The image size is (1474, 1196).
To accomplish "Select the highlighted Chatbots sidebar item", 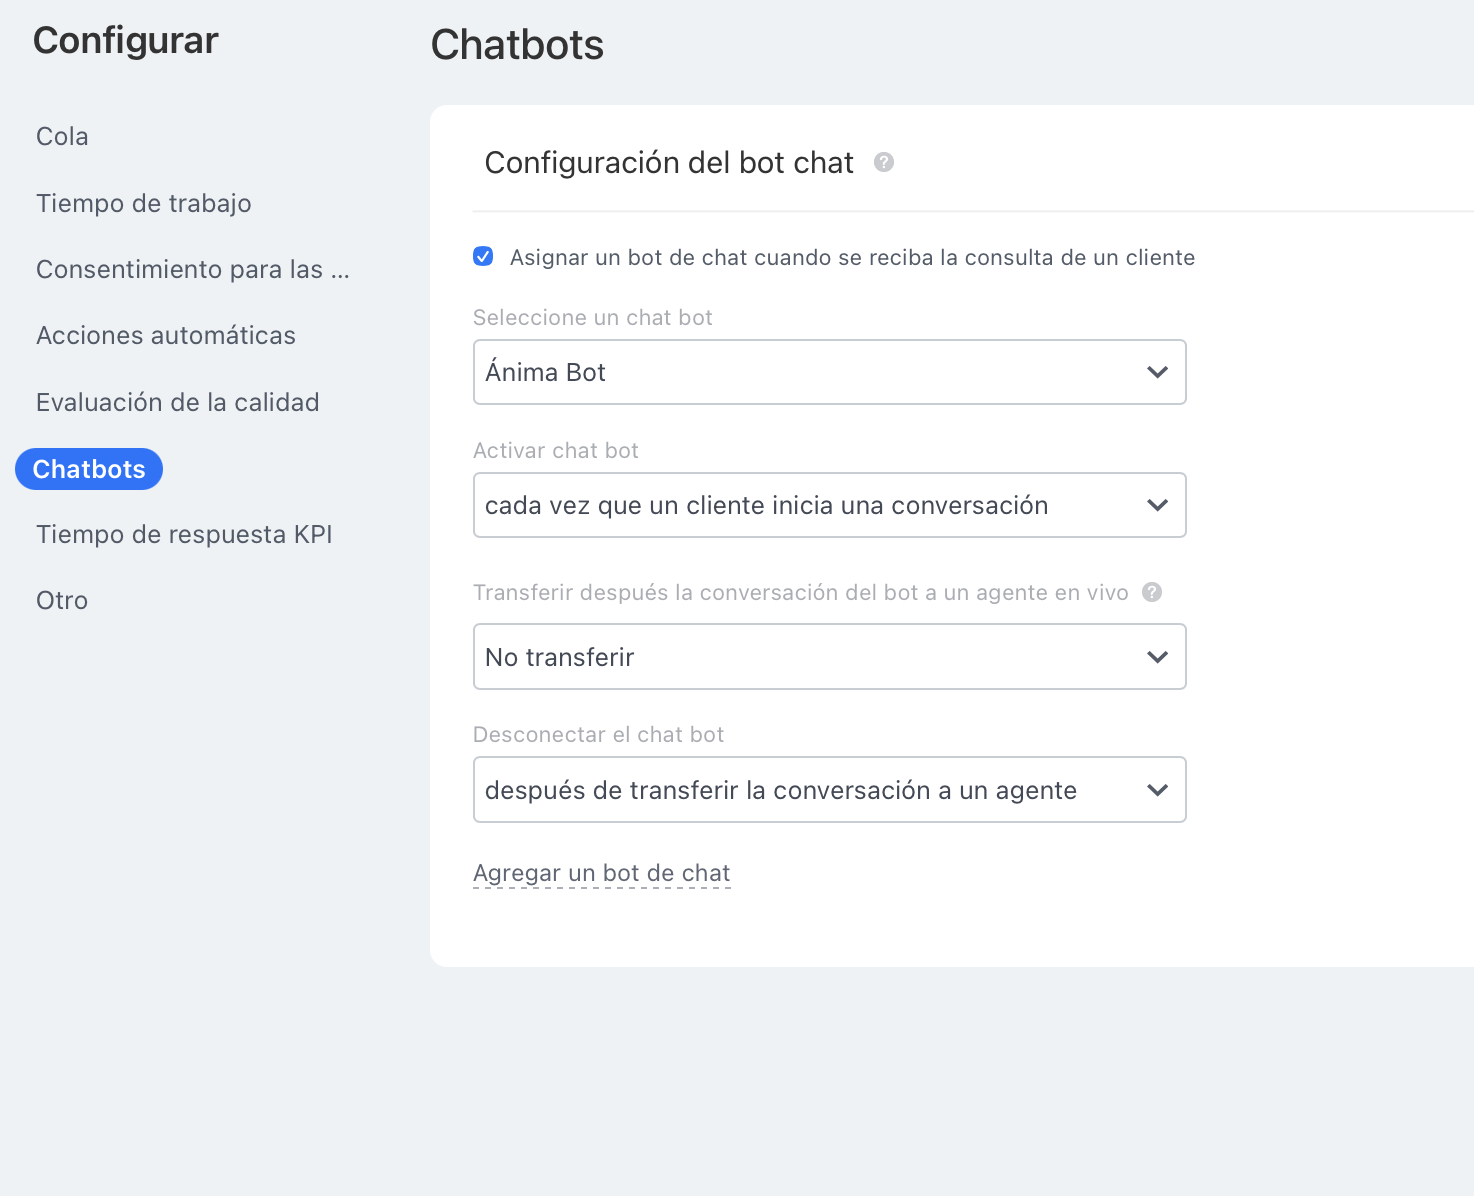I will 89,469.
